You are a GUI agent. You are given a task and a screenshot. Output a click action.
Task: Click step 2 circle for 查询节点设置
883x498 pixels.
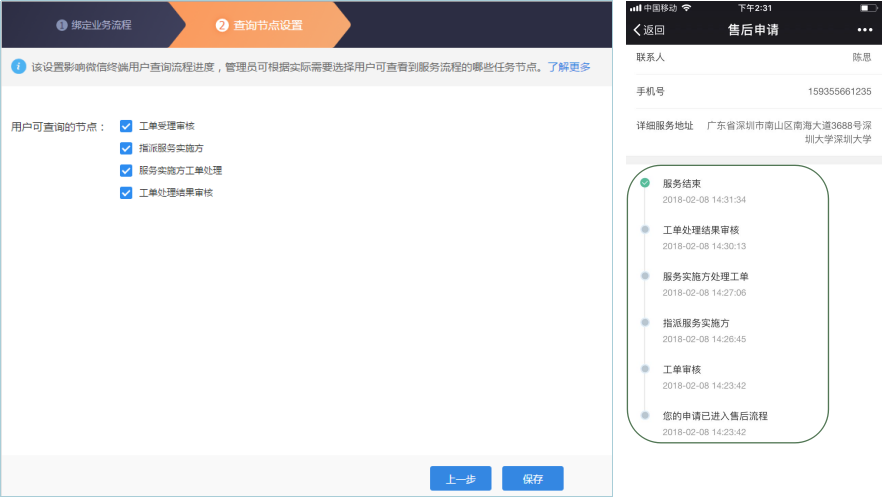(222, 25)
